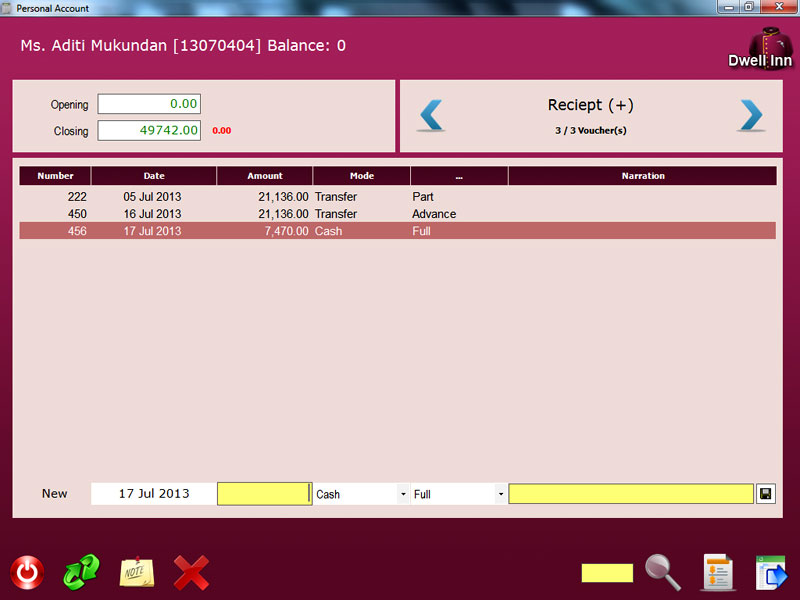Click the green refresh arrows icon
The width and height of the screenshot is (800, 600).
pyautogui.click(x=82, y=573)
